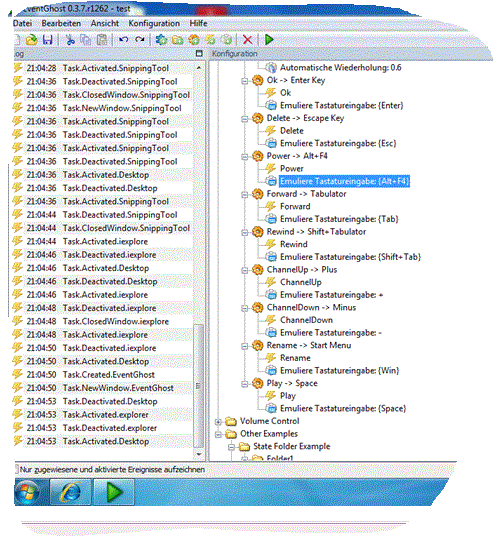Maximize the Log panel with the square icon

(199, 53)
